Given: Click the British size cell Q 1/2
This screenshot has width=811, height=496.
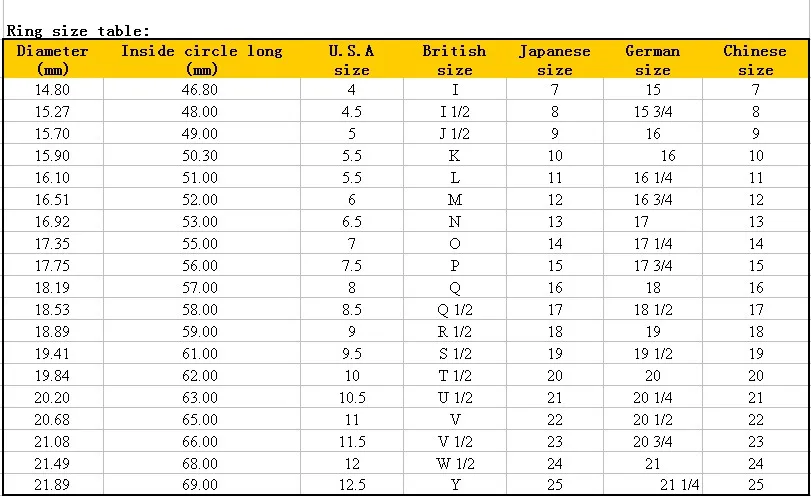Looking at the screenshot, I should [455, 310].
